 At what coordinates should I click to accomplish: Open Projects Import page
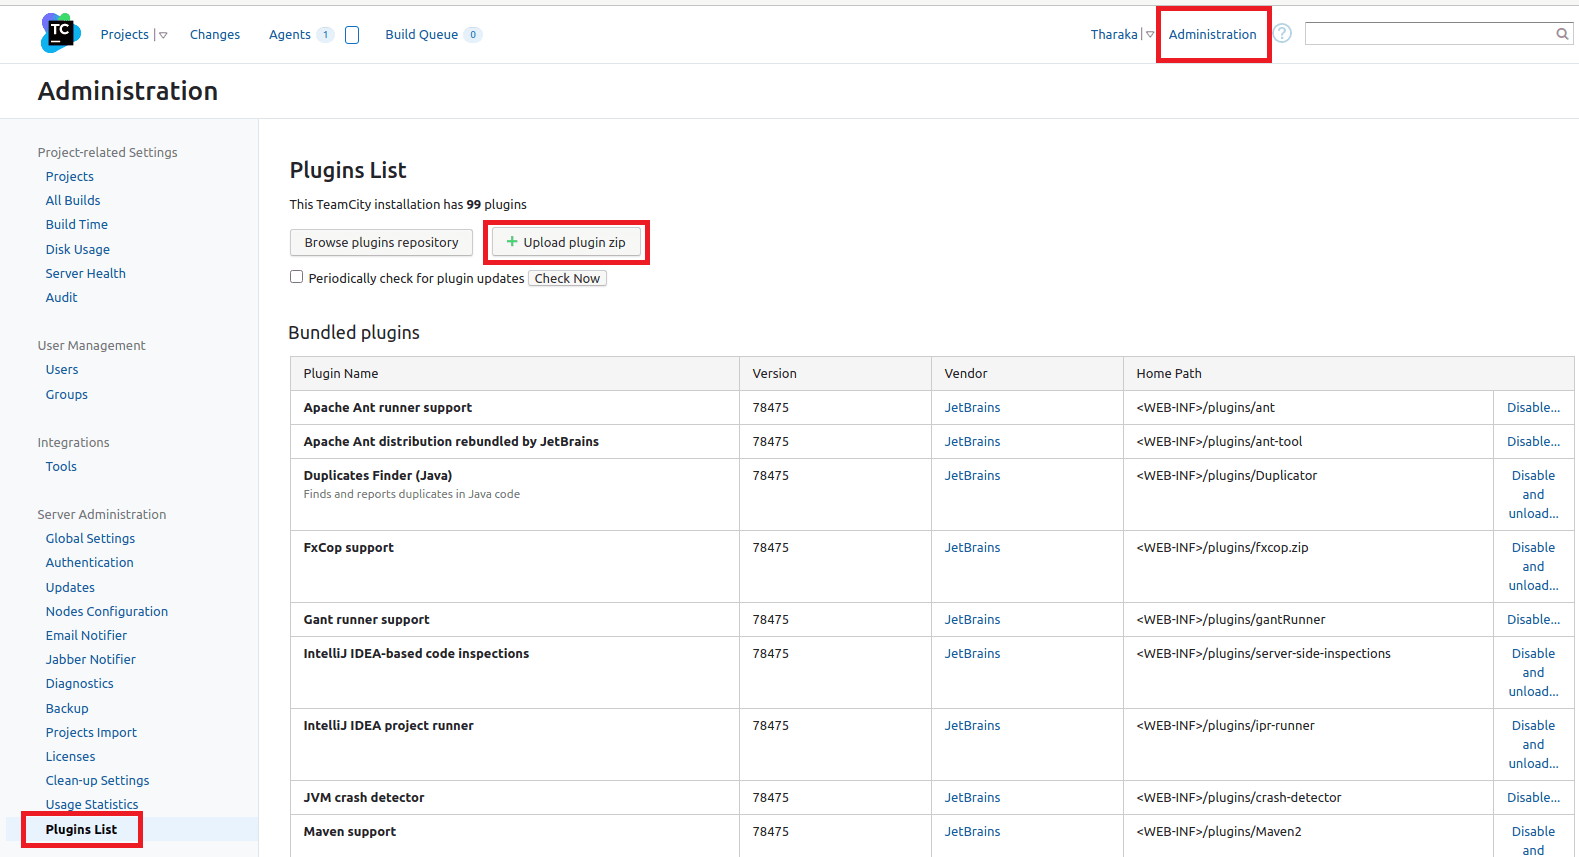click(91, 732)
